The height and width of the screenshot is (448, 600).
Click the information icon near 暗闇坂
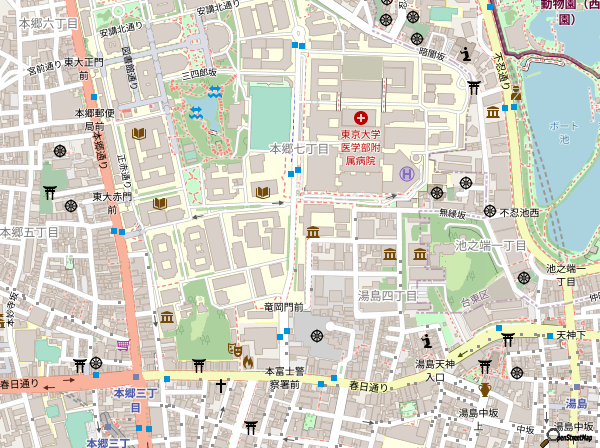click(x=468, y=55)
